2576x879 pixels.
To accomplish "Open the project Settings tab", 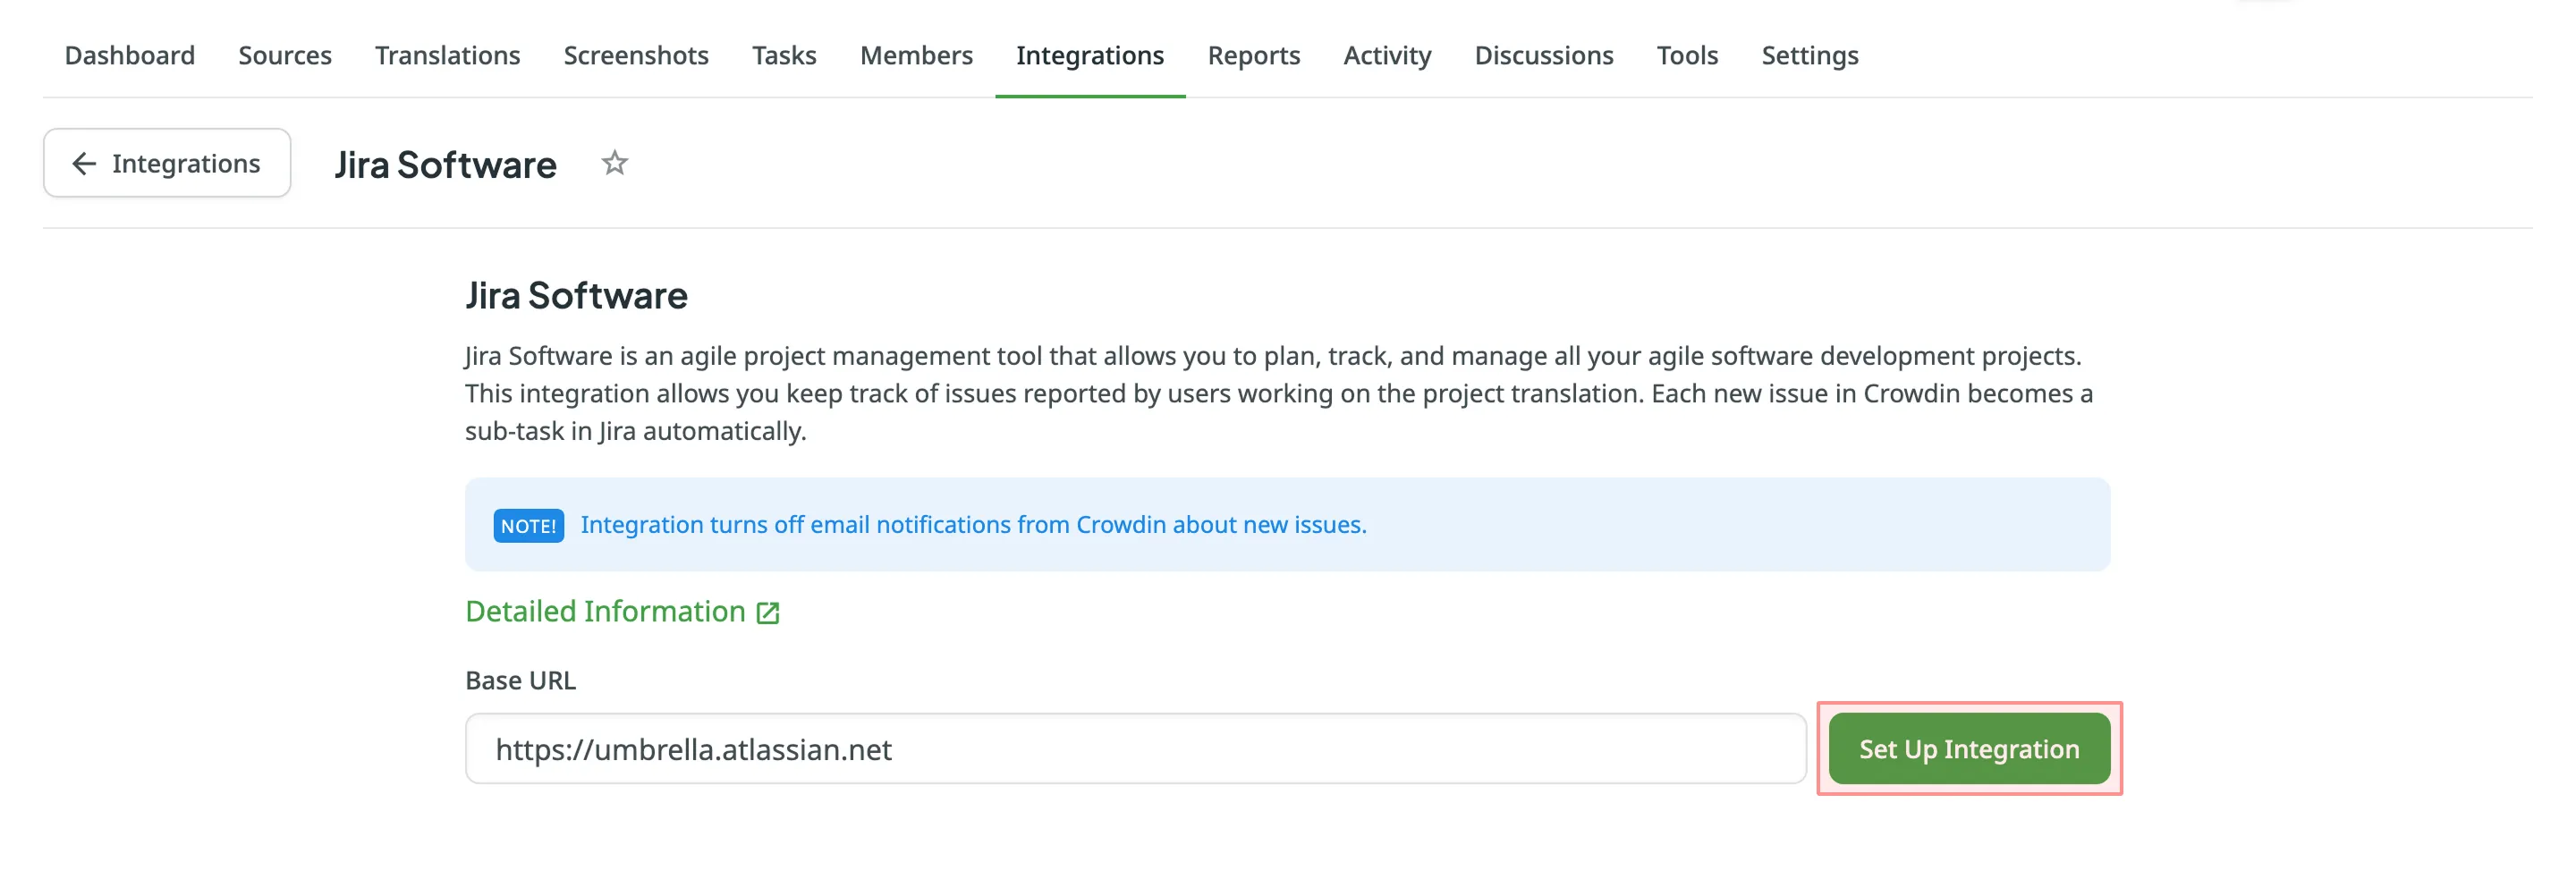I will click(1809, 55).
